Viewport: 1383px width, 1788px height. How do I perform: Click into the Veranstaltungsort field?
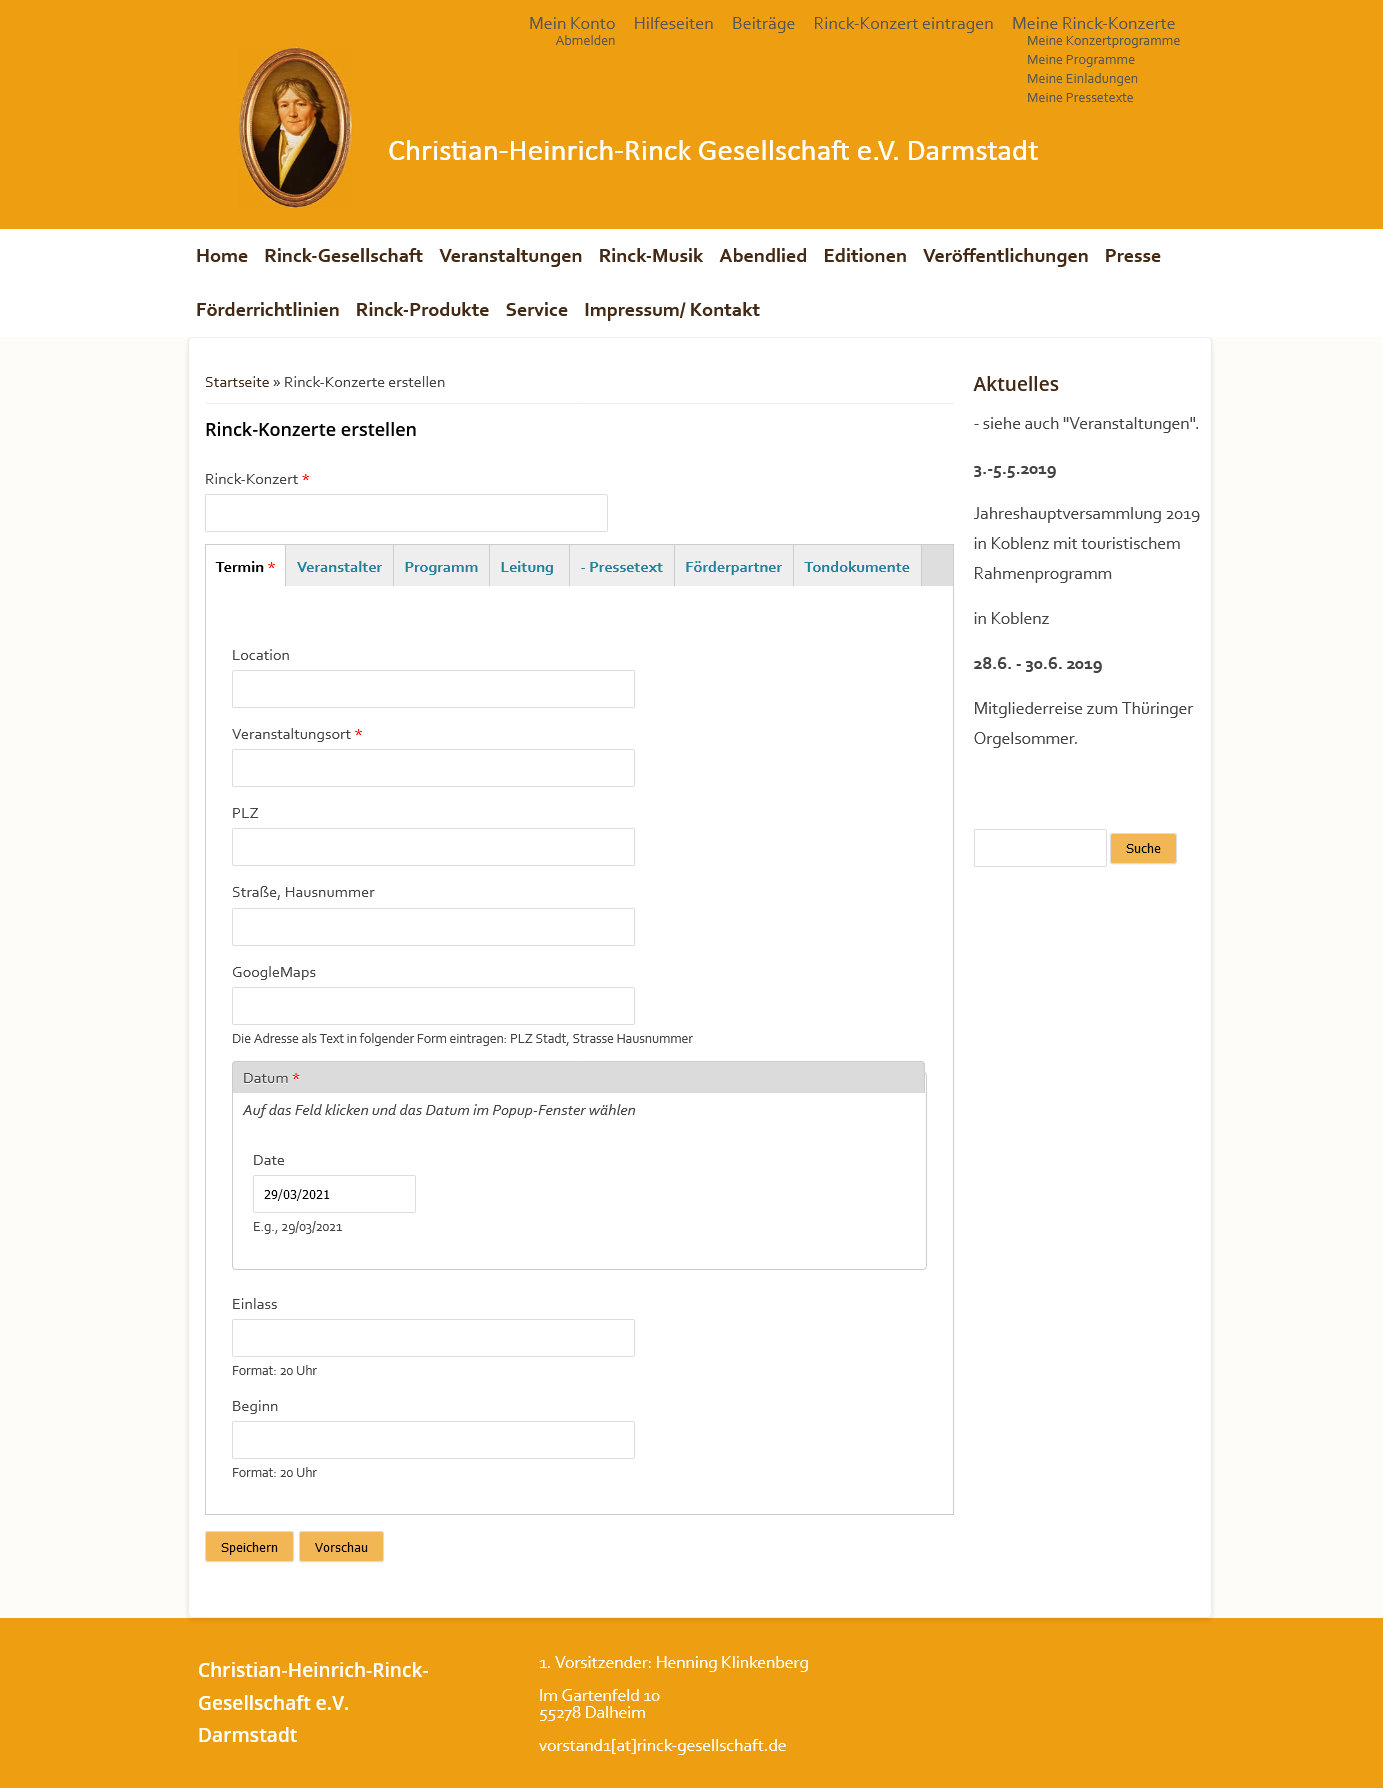pos(433,768)
